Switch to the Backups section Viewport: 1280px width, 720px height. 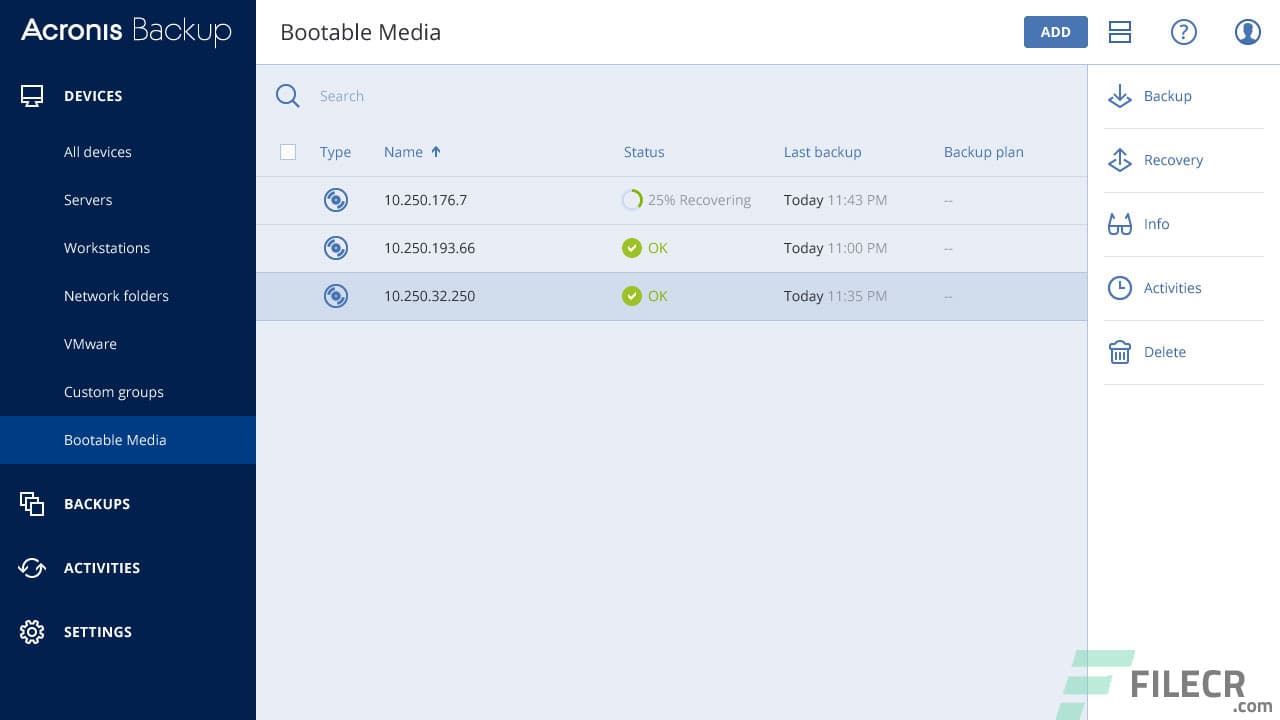pyautogui.click(x=96, y=504)
